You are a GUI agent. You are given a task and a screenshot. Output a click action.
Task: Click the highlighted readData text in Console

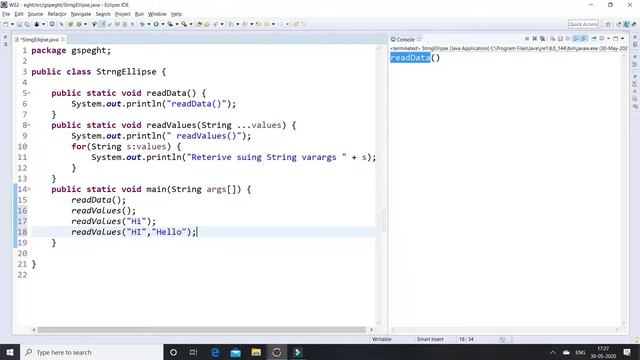point(410,58)
